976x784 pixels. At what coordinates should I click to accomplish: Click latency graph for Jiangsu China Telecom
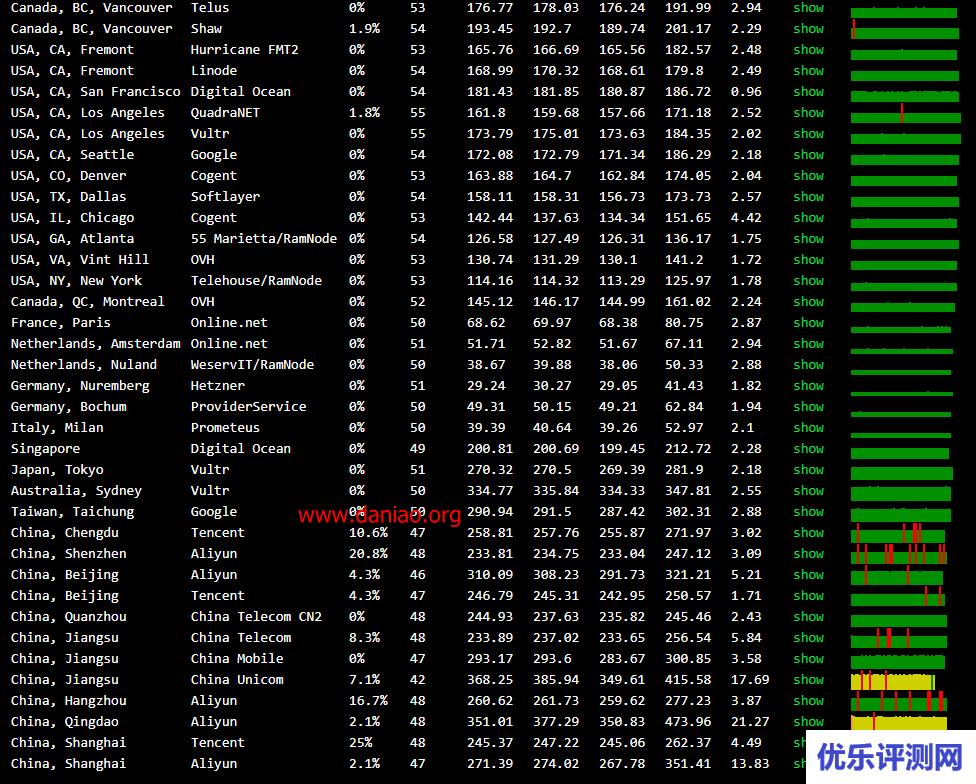tap(899, 638)
